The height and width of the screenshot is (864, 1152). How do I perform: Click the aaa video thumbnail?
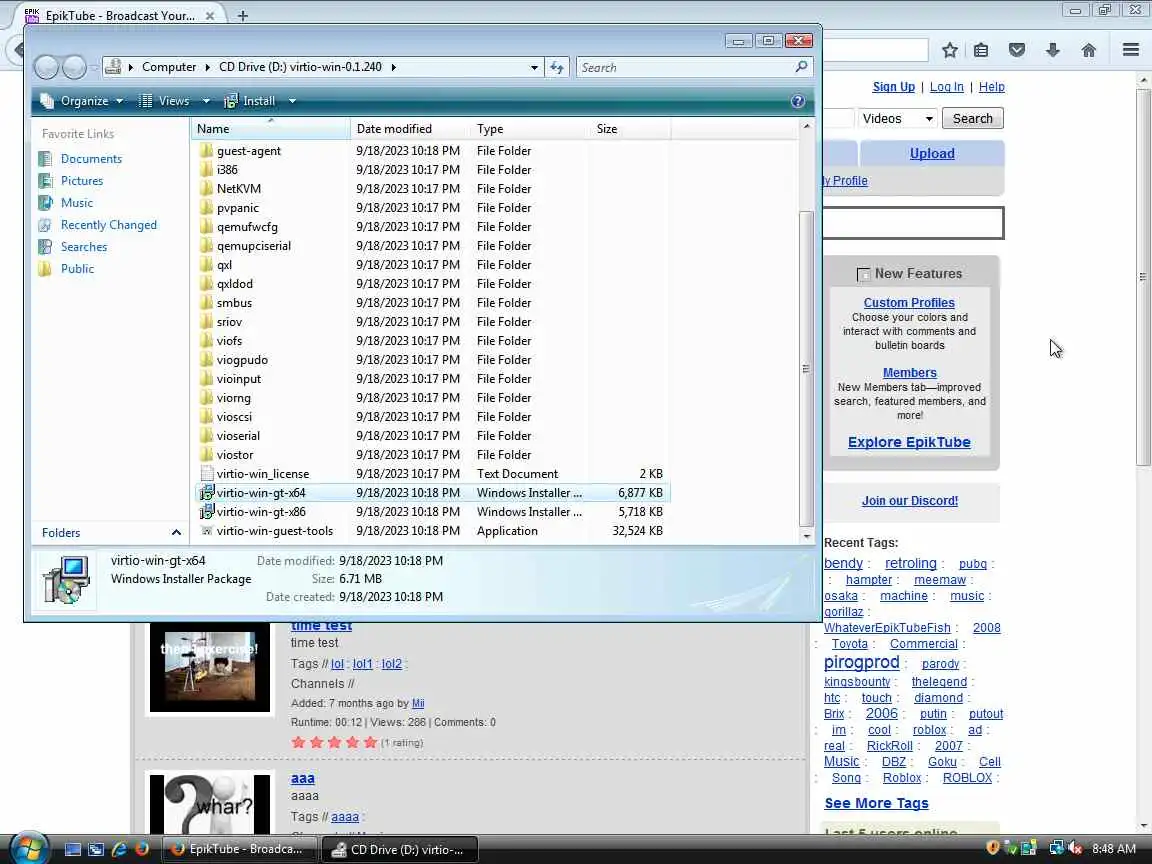point(209,803)
